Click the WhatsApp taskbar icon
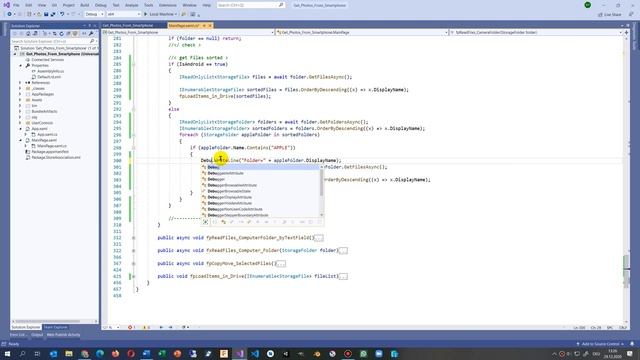640x360 pixels. [x=363, y=353]
